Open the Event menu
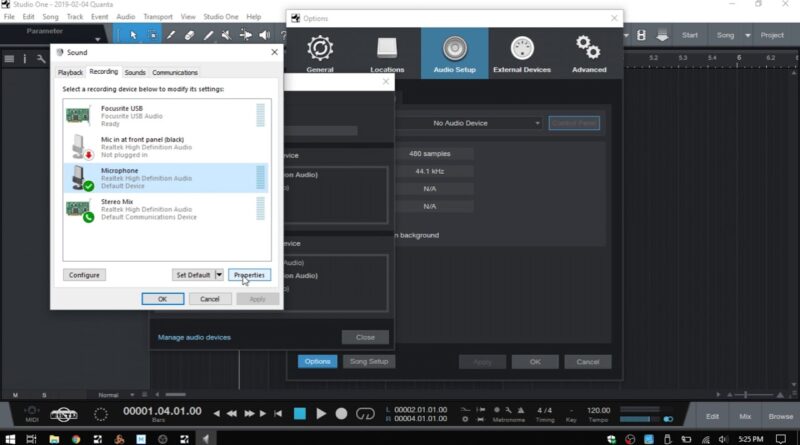800x445 pixels. click(x=99, y=17)
